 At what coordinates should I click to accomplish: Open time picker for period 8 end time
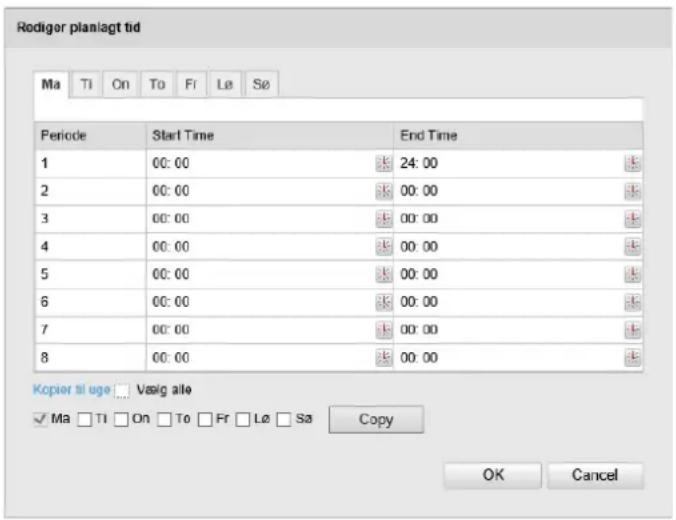632,357
